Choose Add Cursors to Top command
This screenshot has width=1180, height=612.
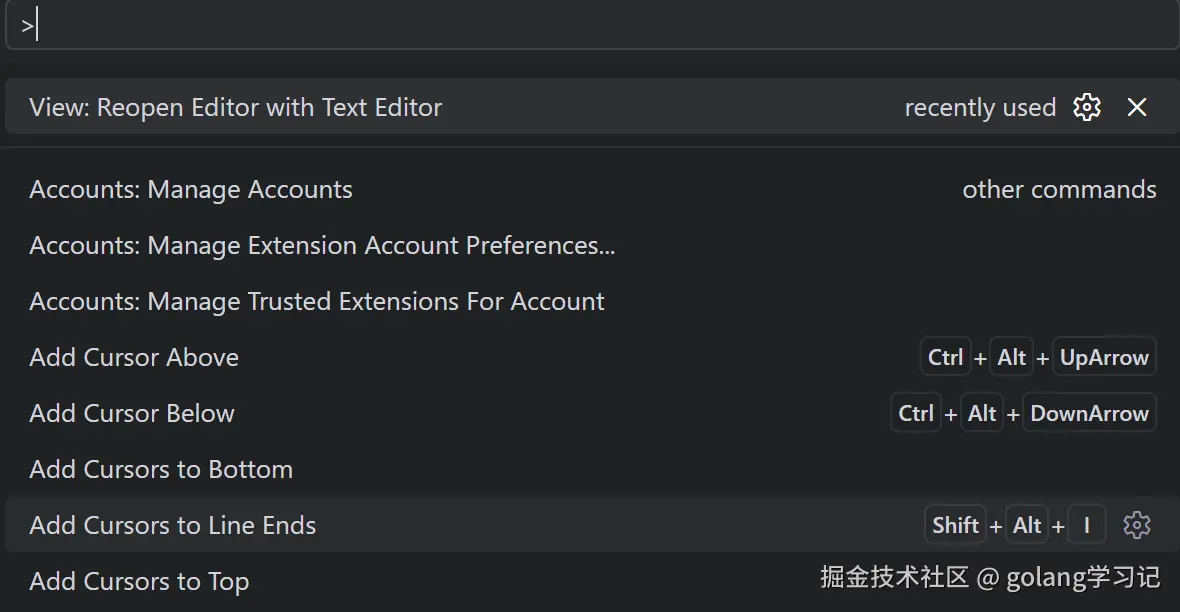click(139, 582)
